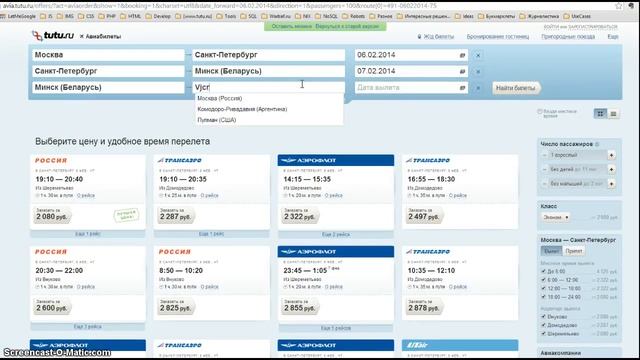Image resolution: width=640 pixels, height=360 pixels.
Task: Remove the Минск third route row
Action: click(x=478, y=88)
